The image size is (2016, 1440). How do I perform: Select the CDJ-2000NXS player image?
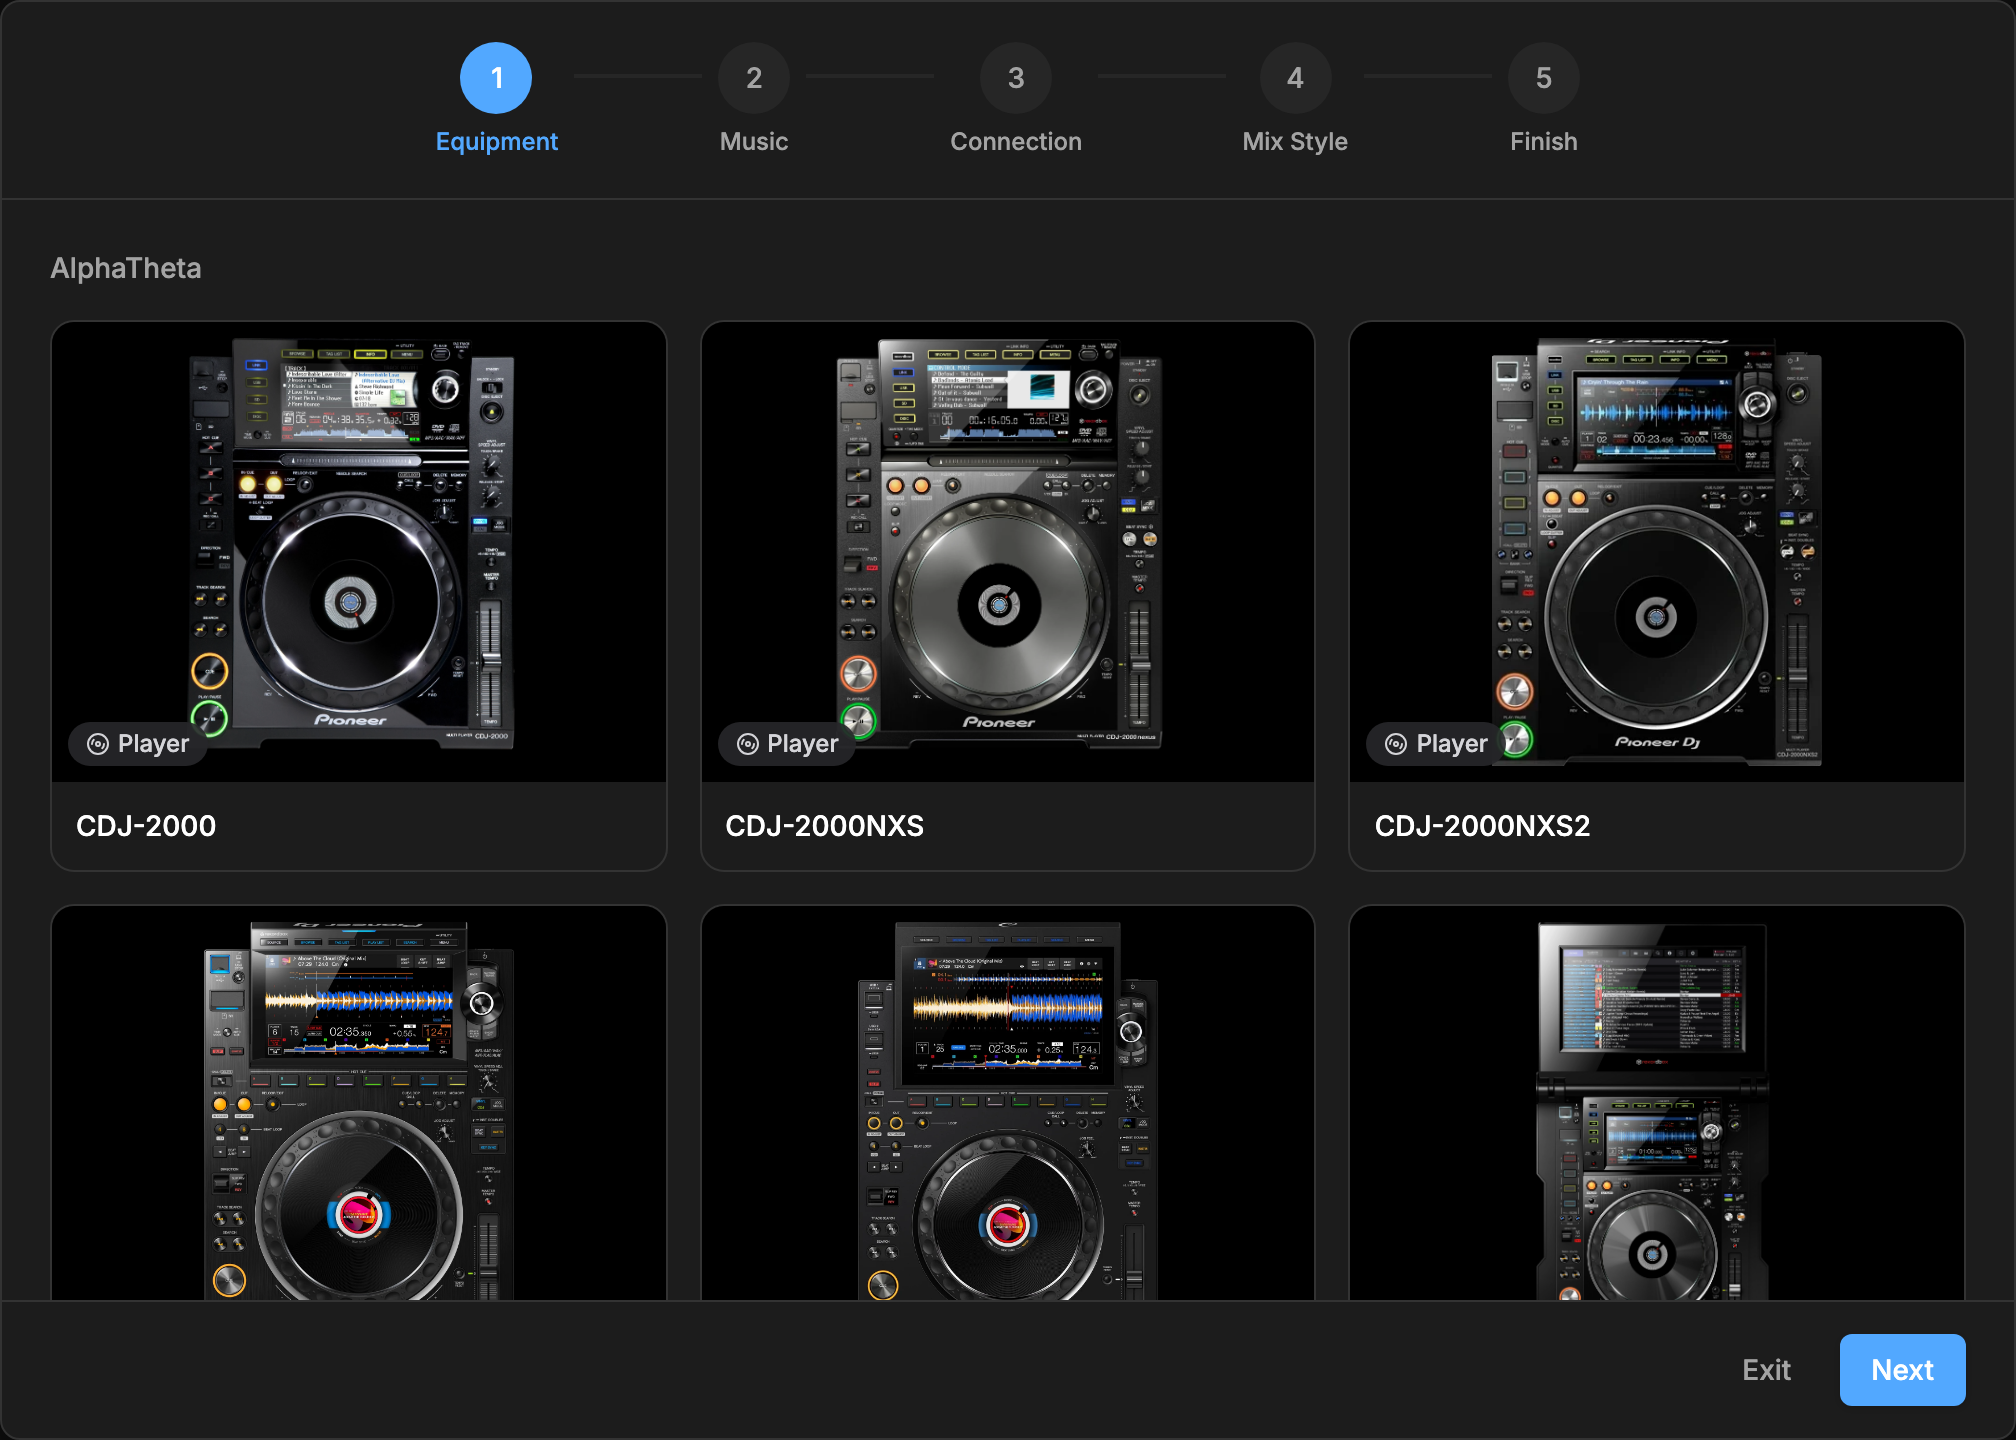1008,551
